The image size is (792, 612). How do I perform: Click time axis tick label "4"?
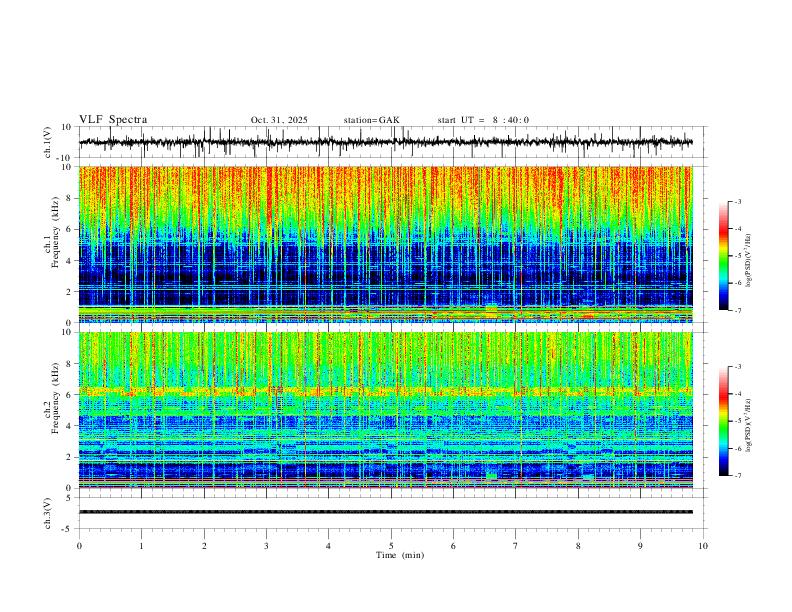[x=328, y=546]
